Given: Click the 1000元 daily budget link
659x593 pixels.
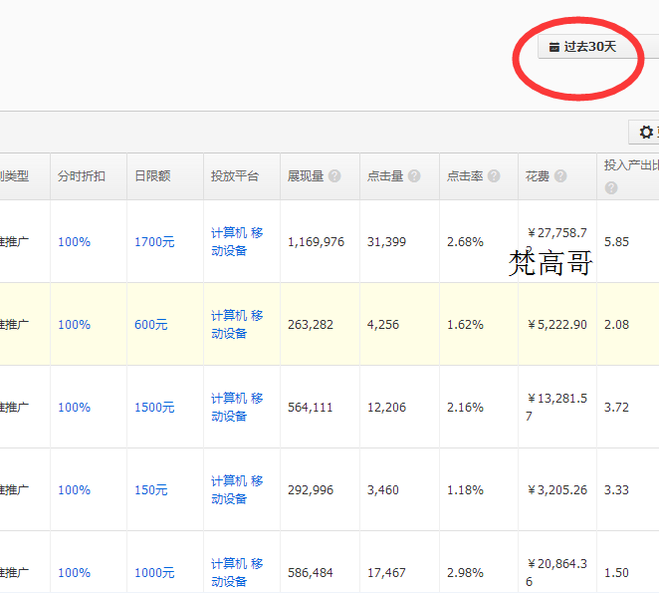Looking at the screenshot, I should pyautogui.click(x=154, y=573).
